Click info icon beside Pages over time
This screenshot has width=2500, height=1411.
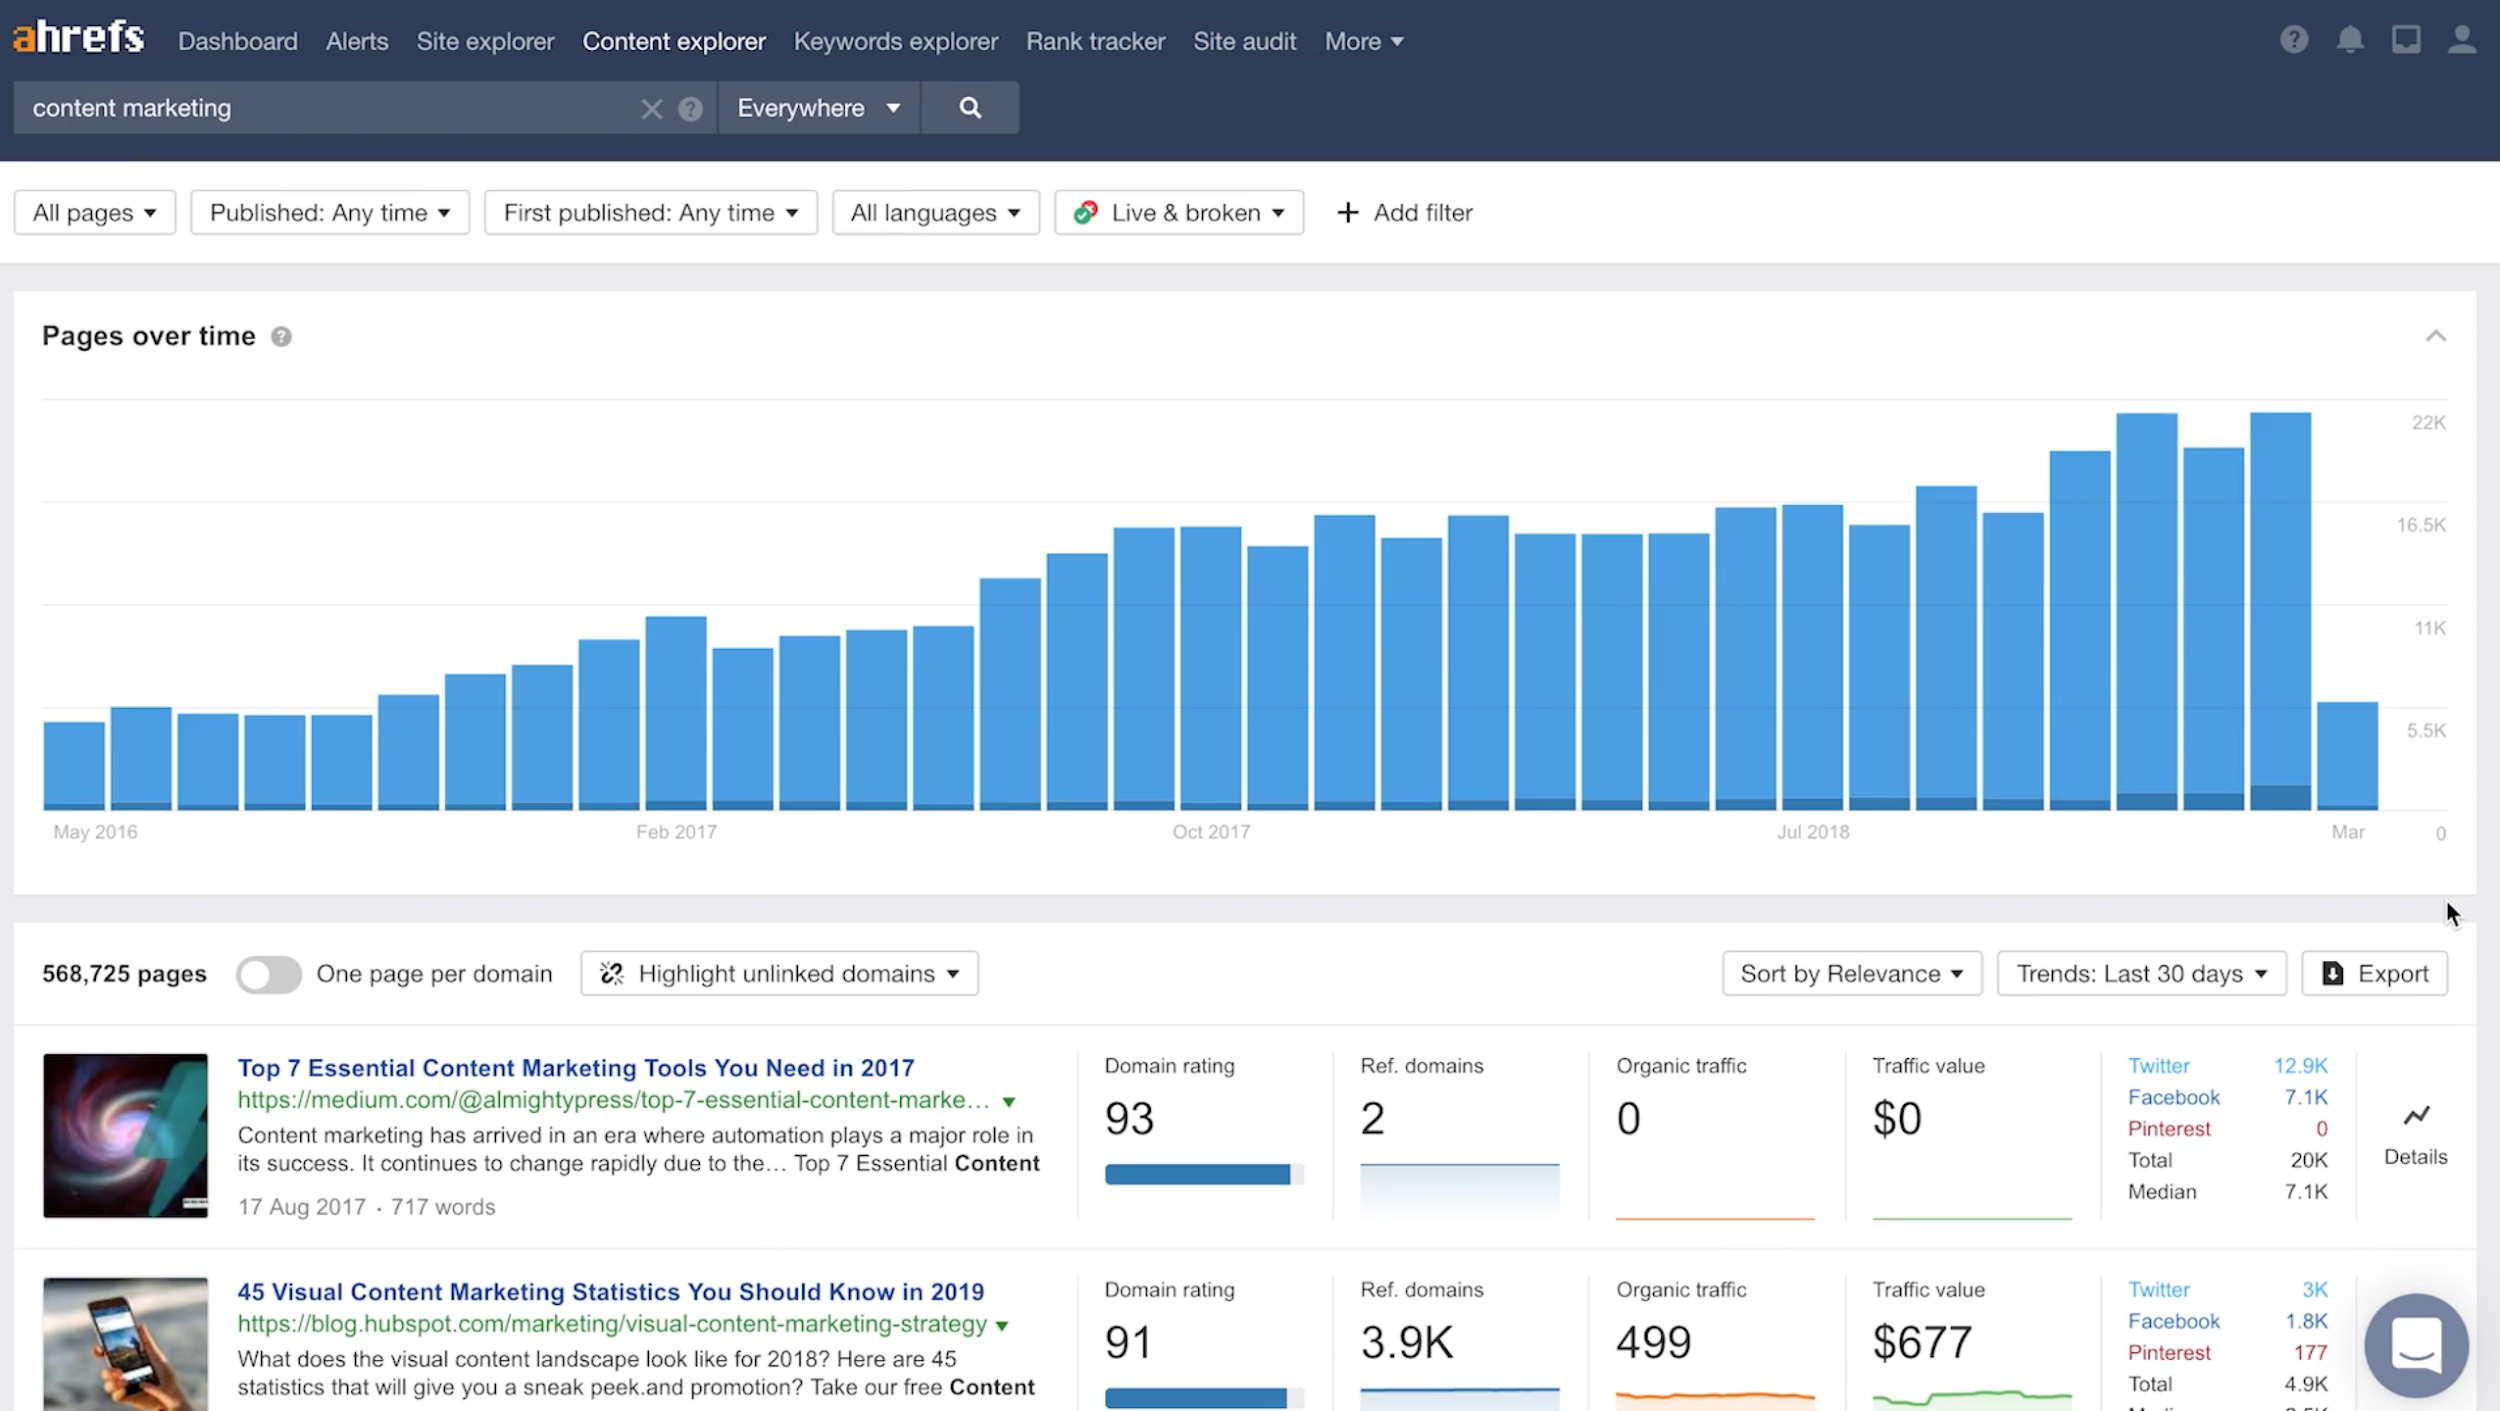coord(282,337)
